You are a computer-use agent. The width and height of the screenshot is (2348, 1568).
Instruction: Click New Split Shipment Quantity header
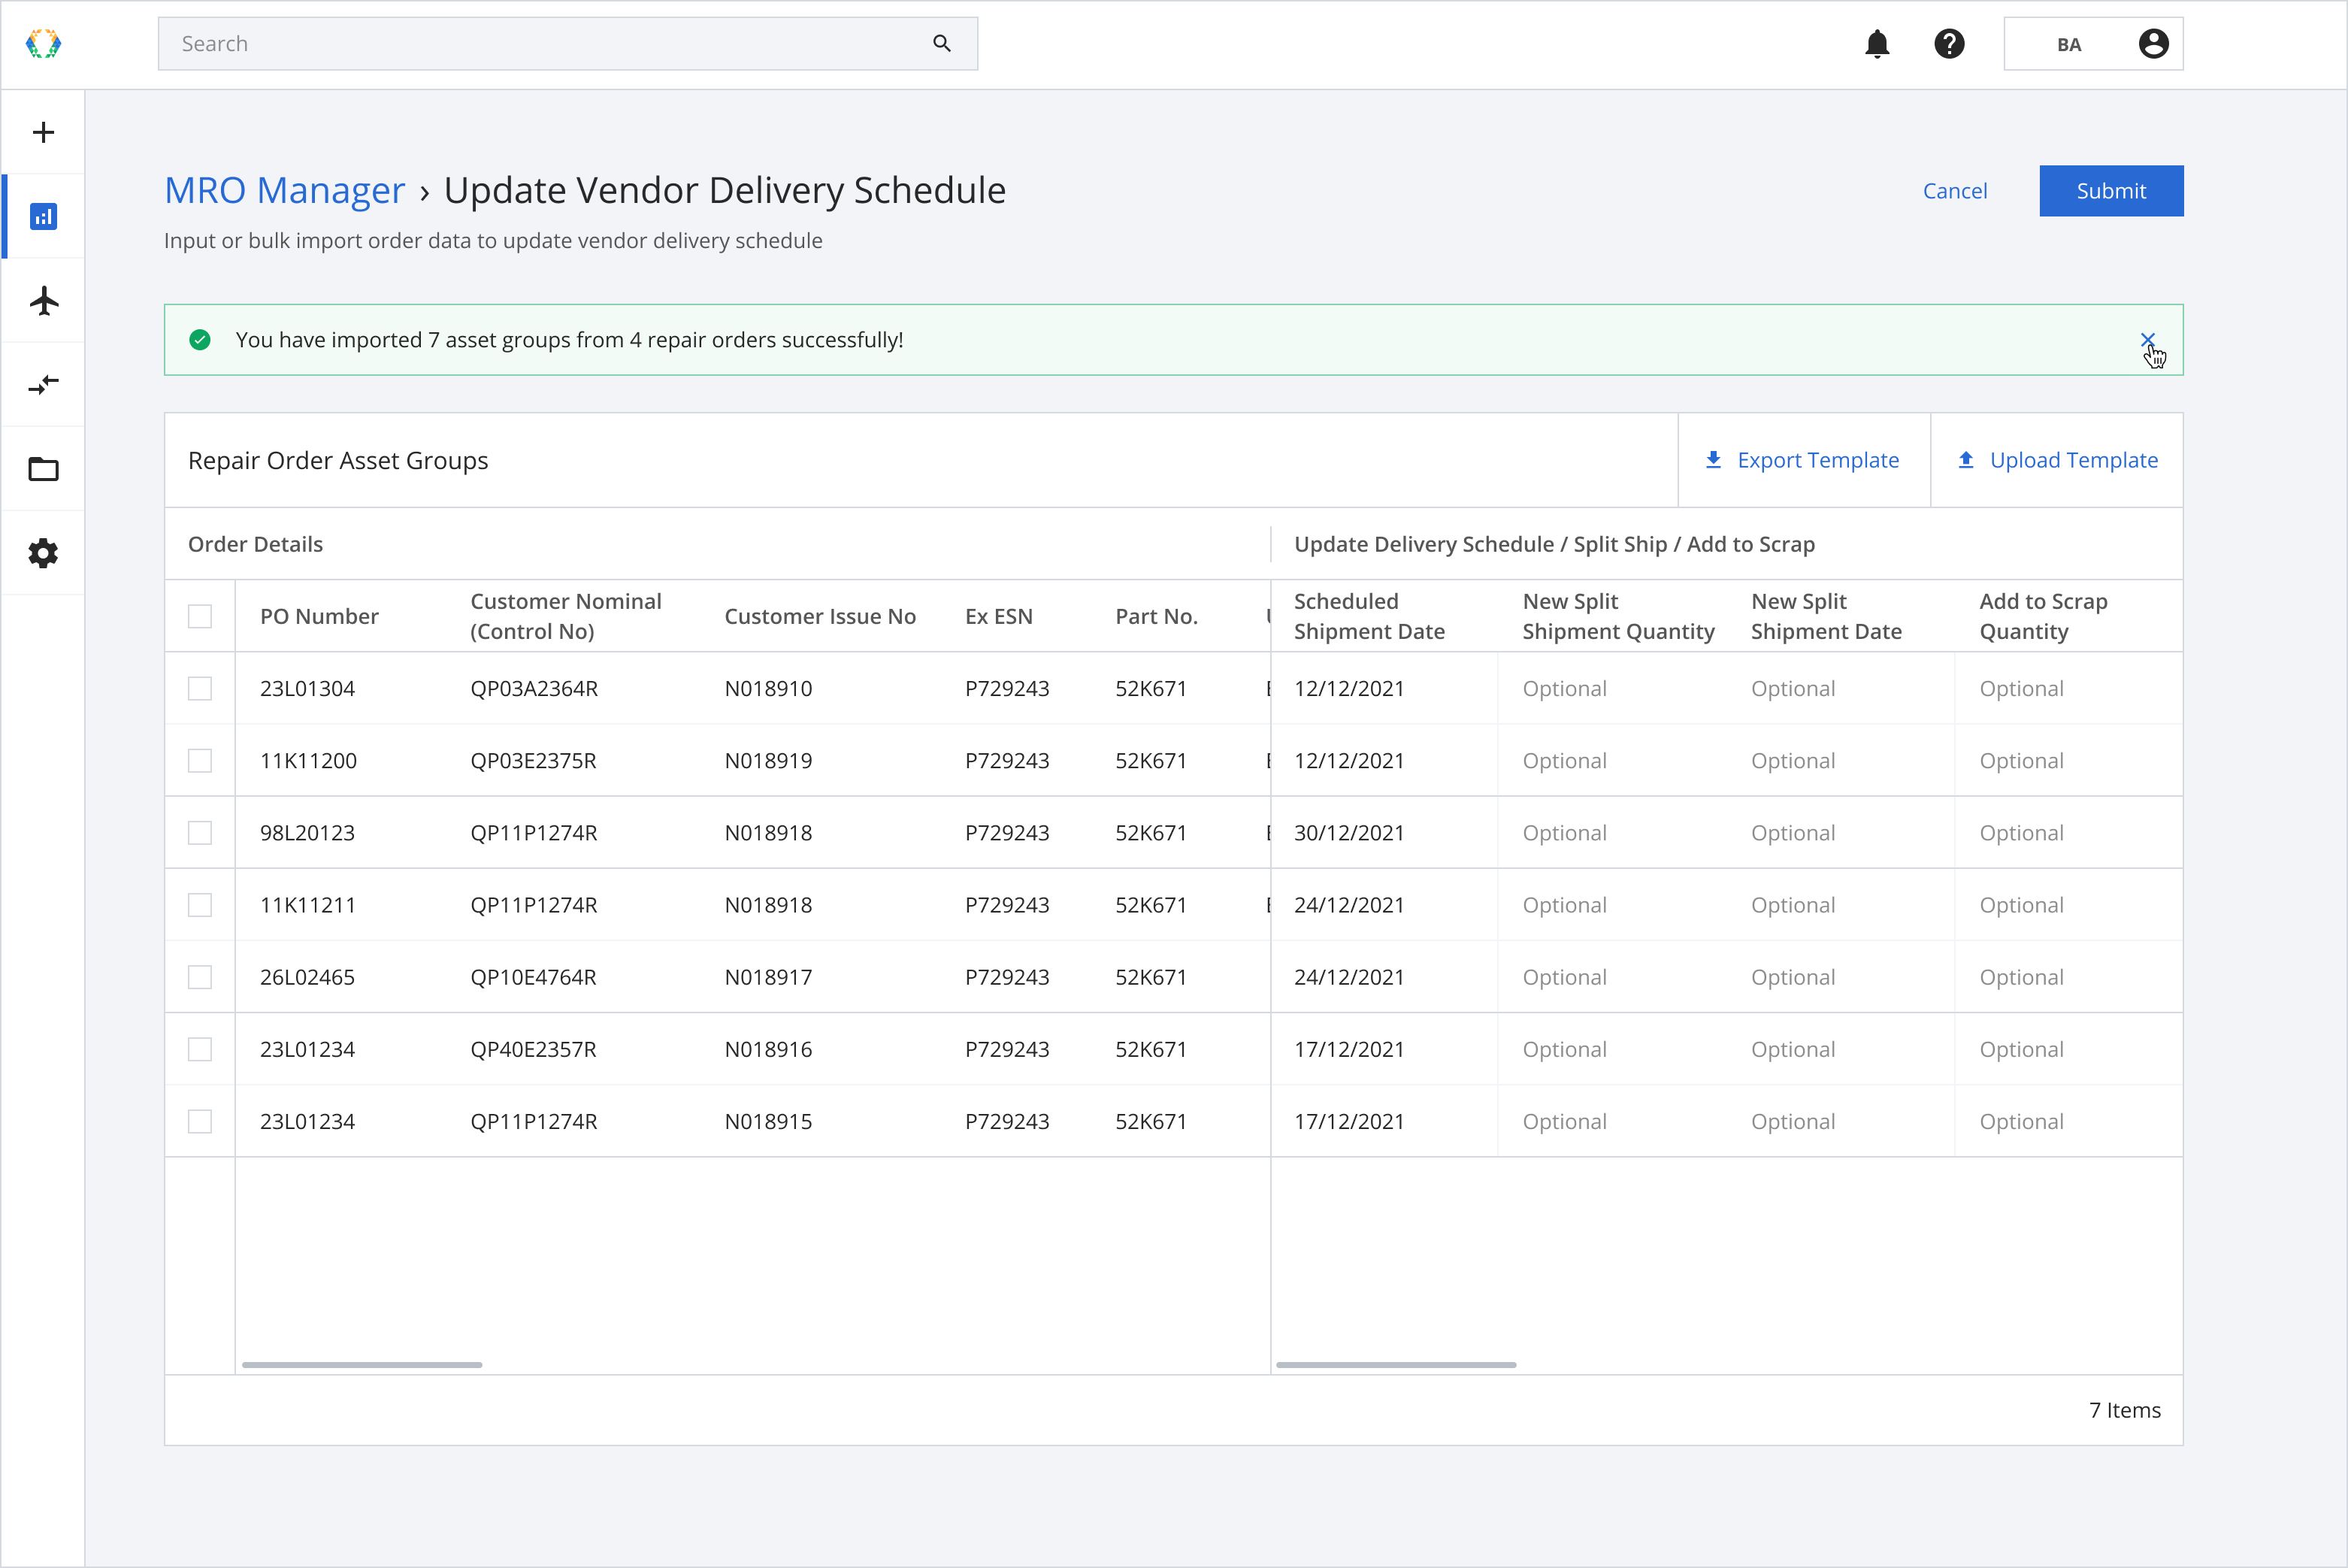tap(1618, 616)
